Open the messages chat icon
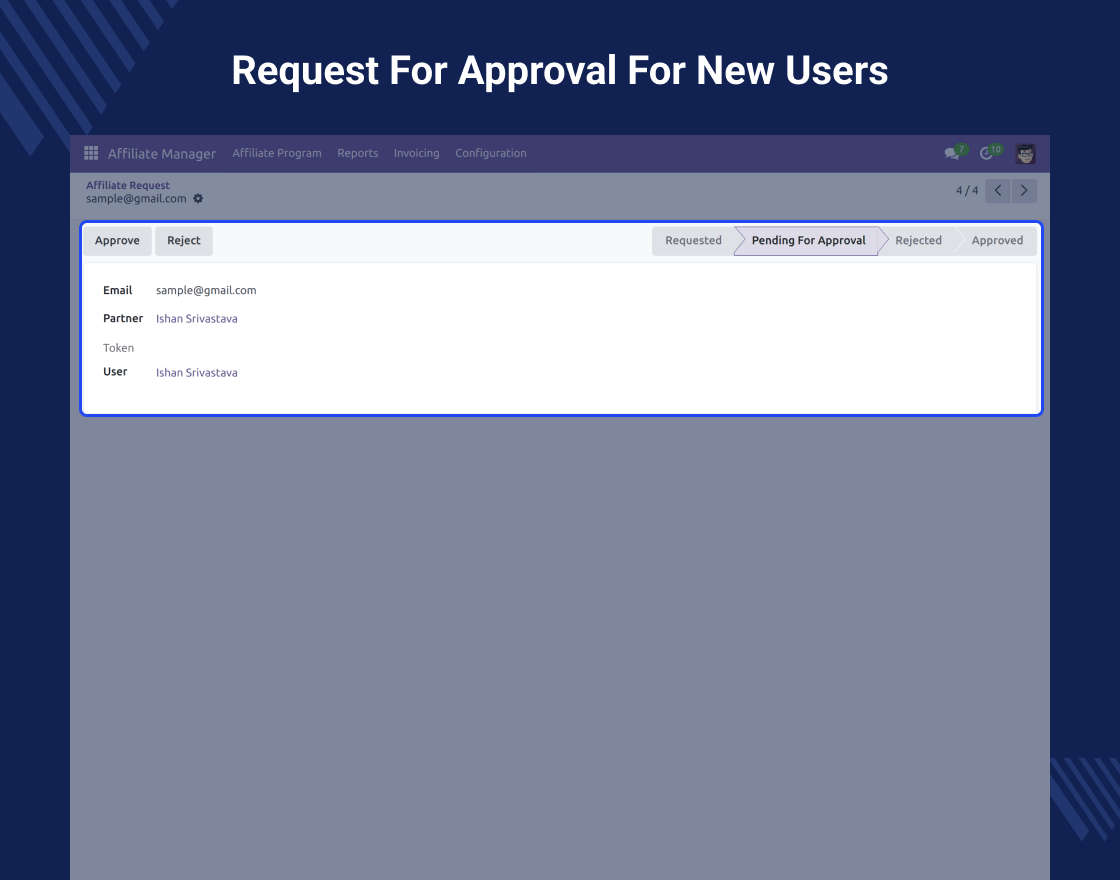Viewport: 1120px width, 880px height. (951, 153)
